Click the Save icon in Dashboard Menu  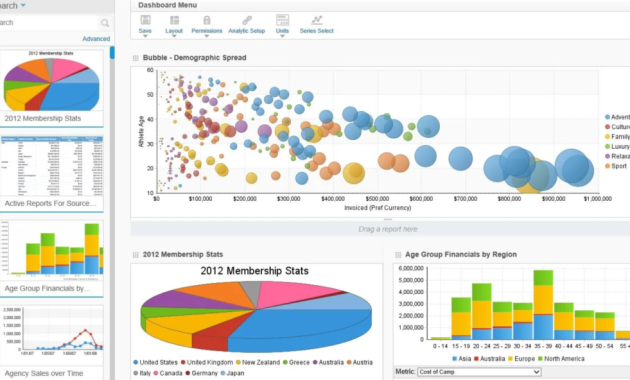[145, 20]
